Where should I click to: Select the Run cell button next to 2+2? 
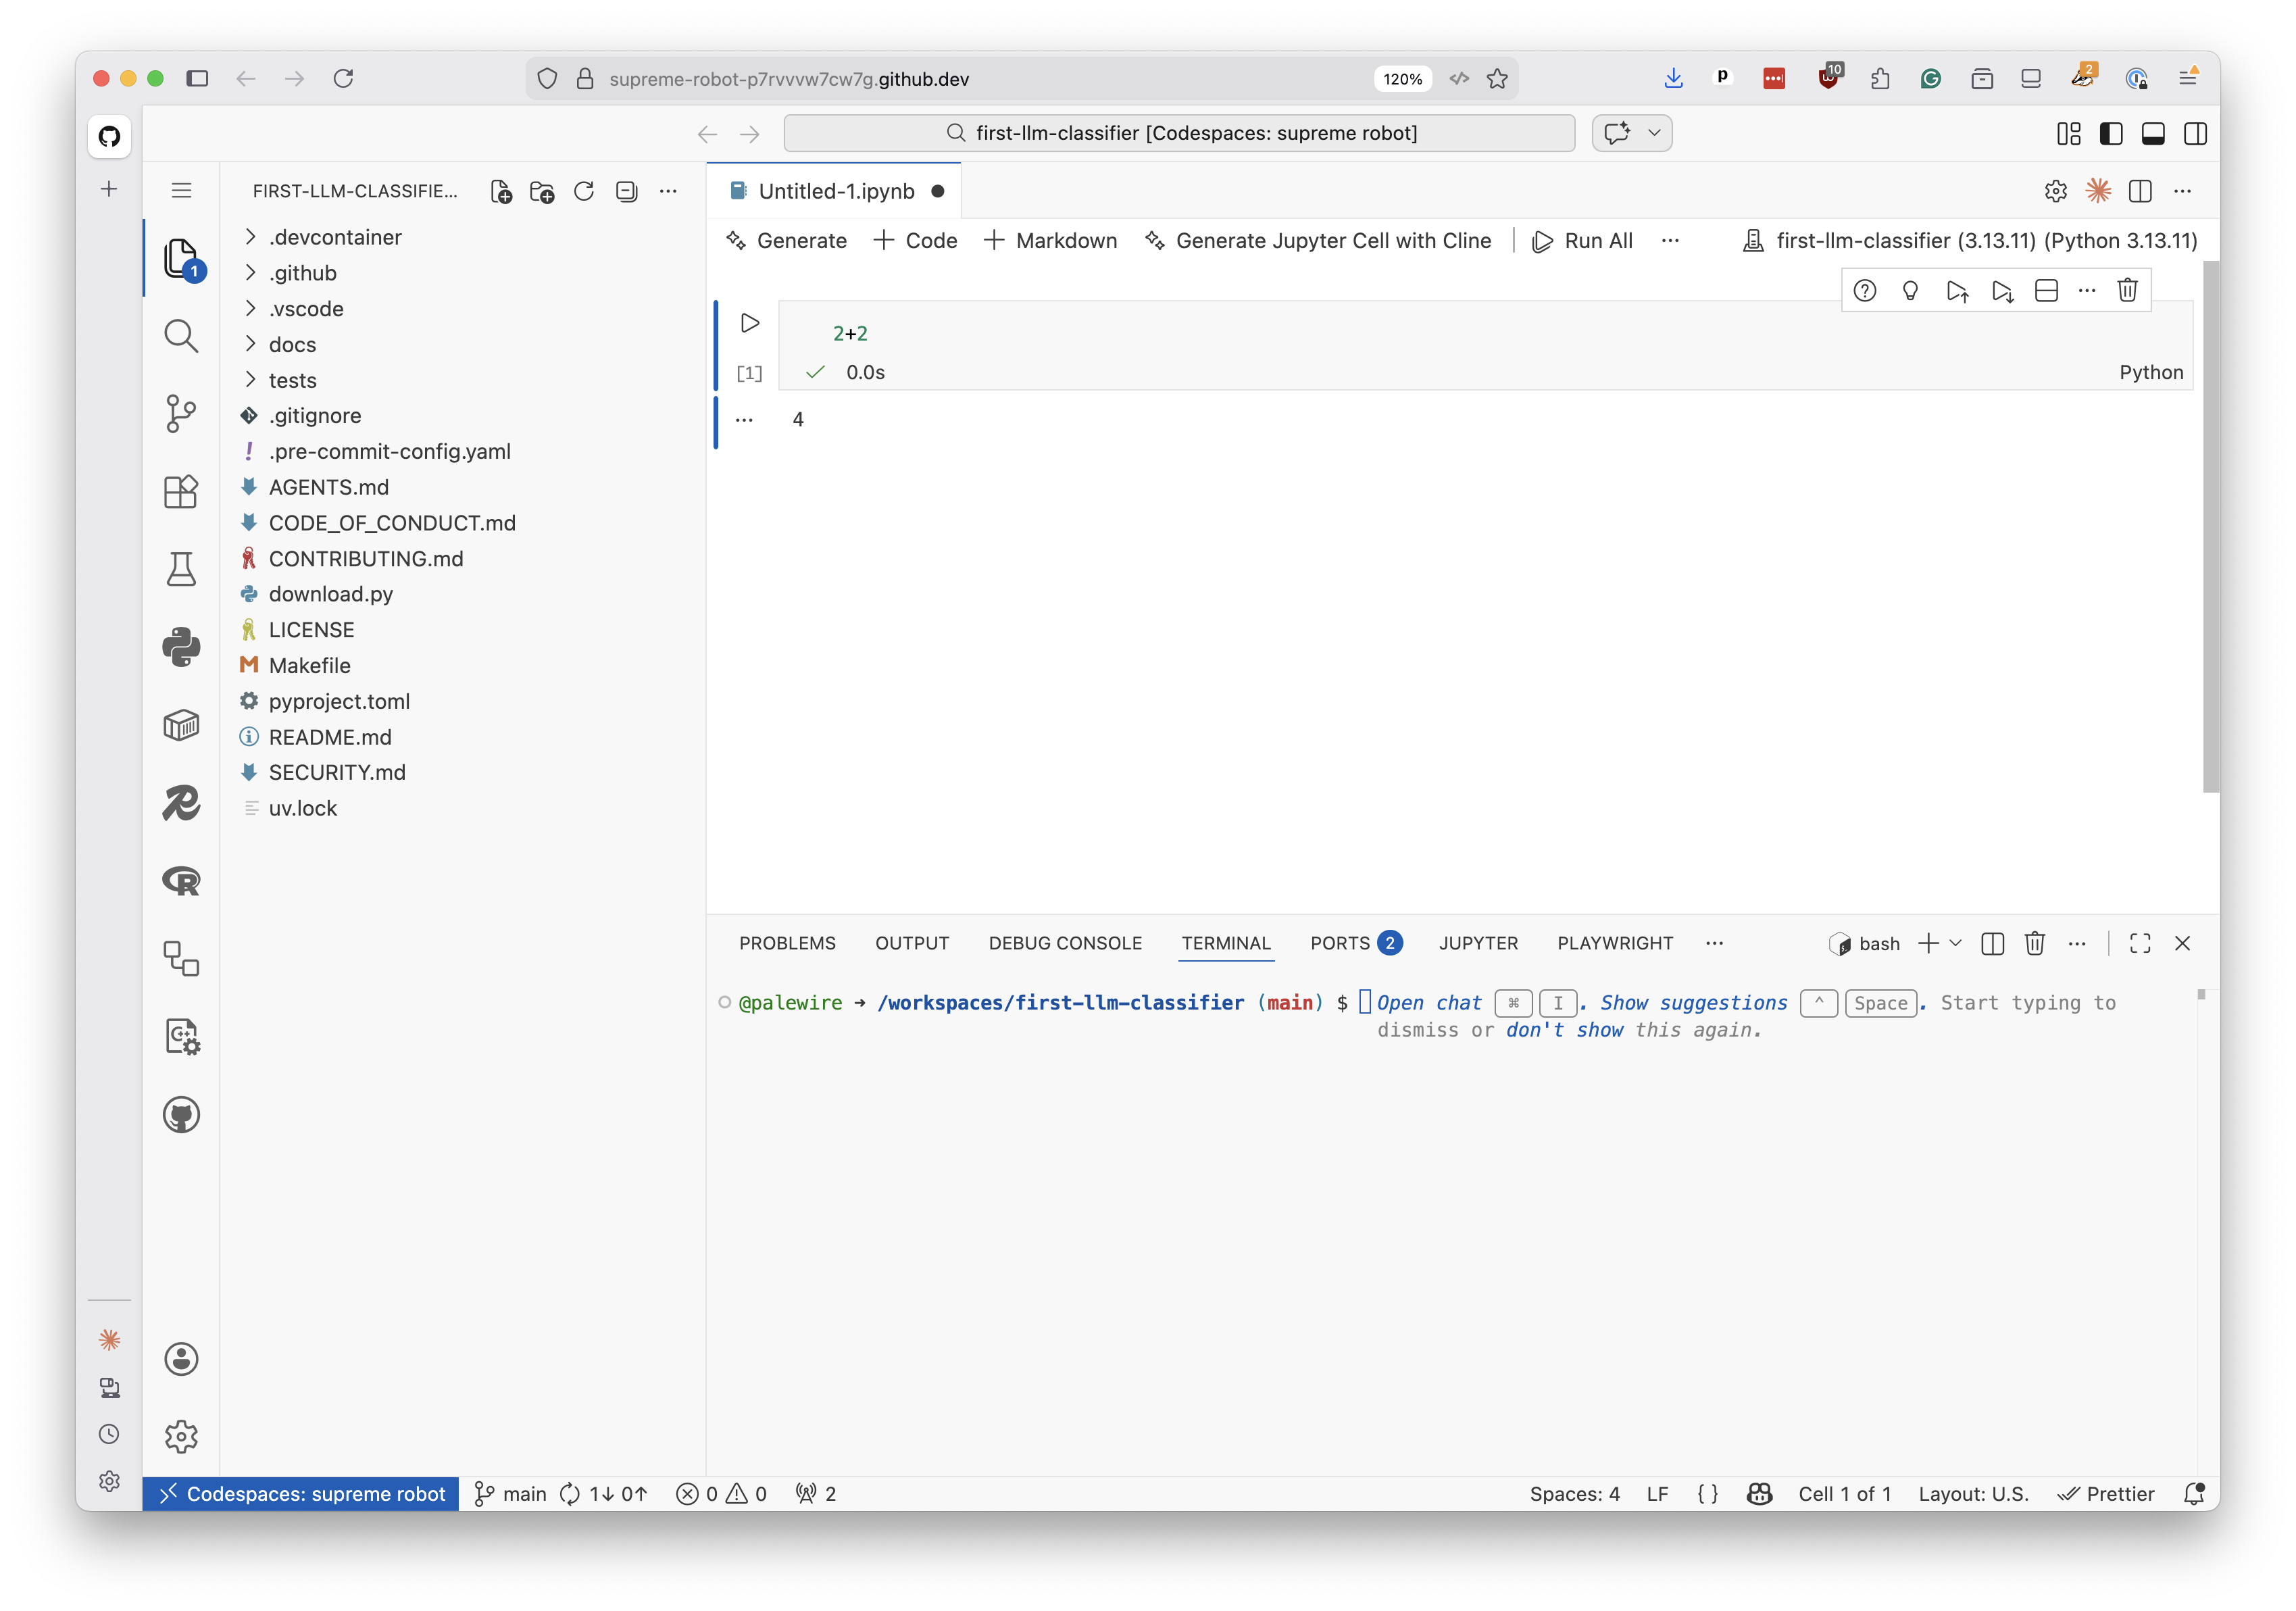click(749, 322)
